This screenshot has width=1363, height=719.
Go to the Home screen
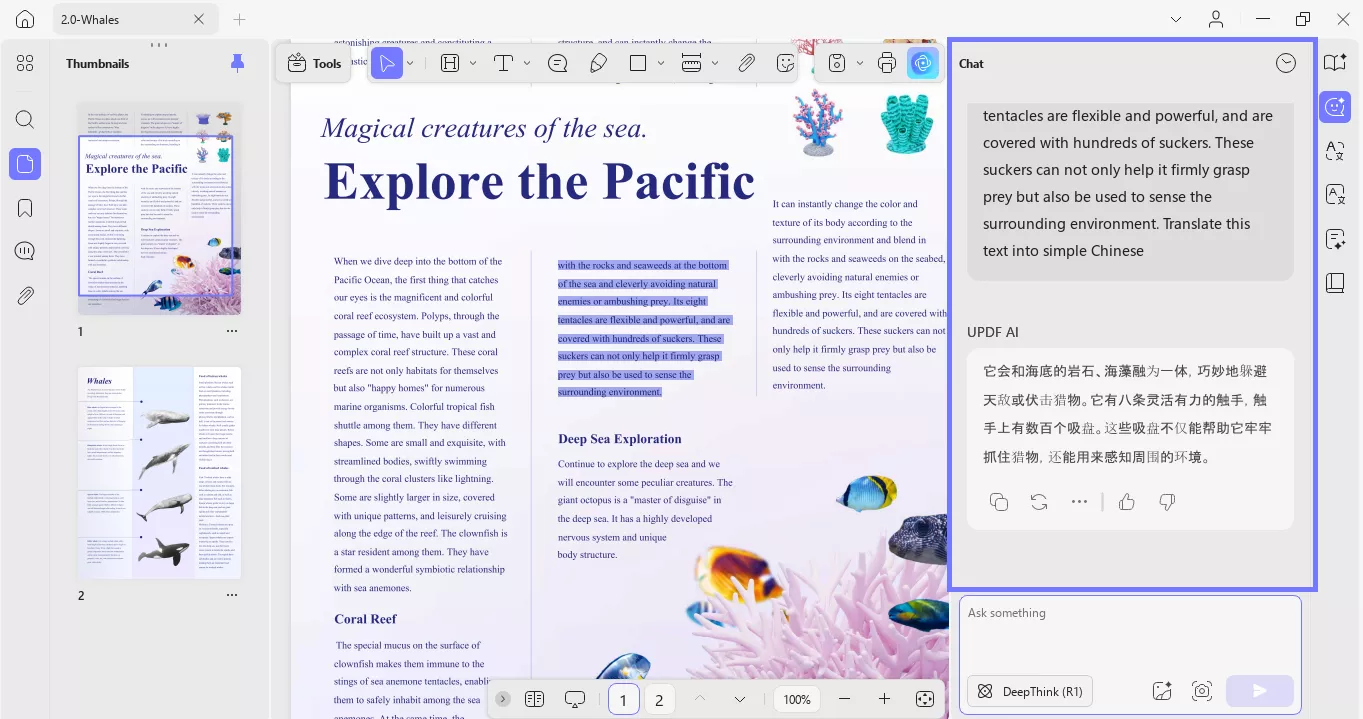pos(25,19)
